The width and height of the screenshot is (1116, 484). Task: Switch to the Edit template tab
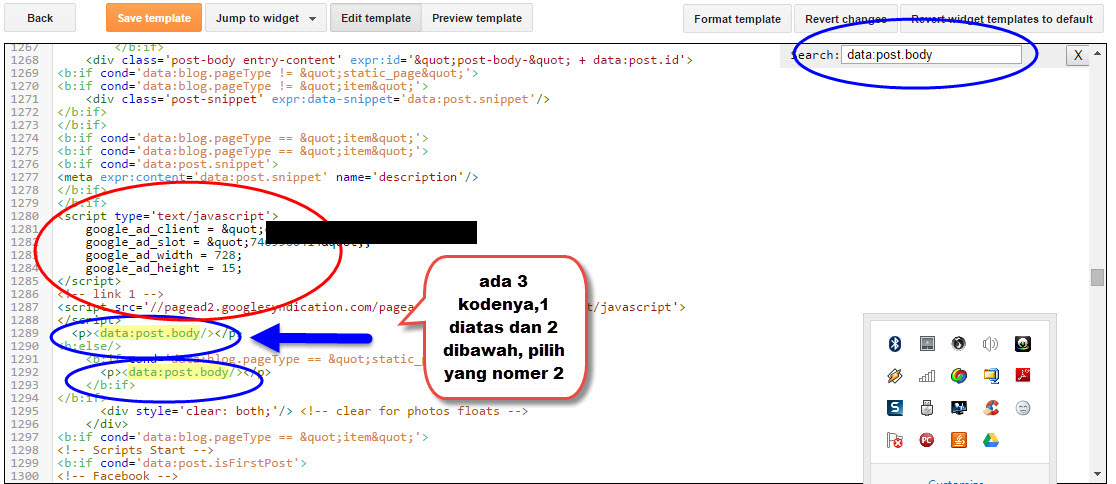tap(375, 18)
